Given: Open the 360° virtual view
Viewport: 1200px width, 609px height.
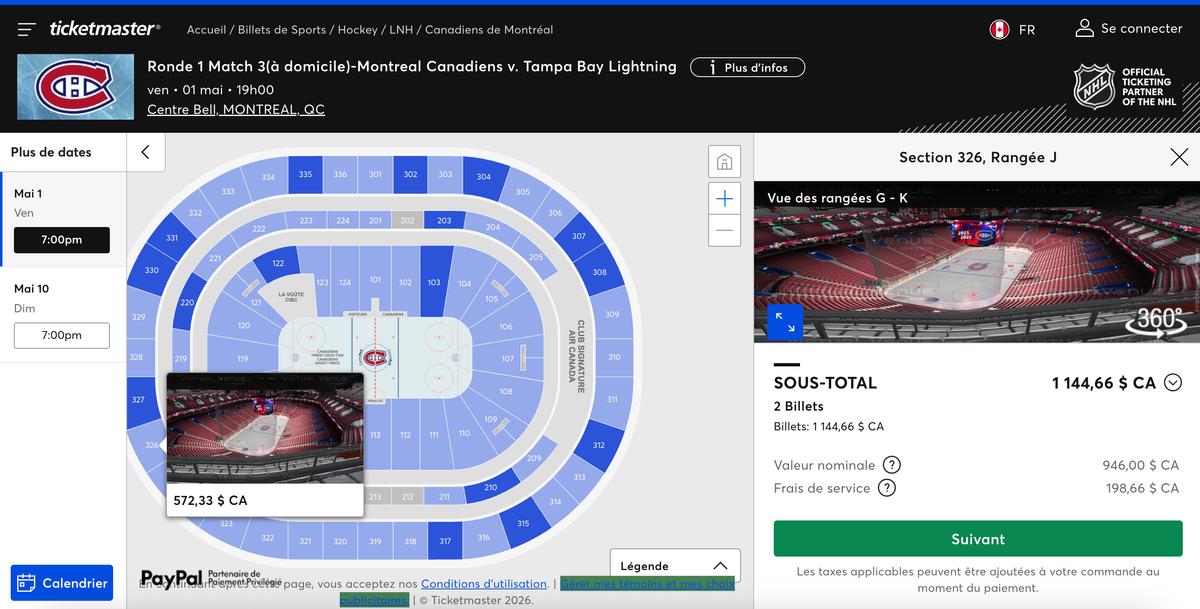Looking at the screenshot, I should pos(1154,322).
